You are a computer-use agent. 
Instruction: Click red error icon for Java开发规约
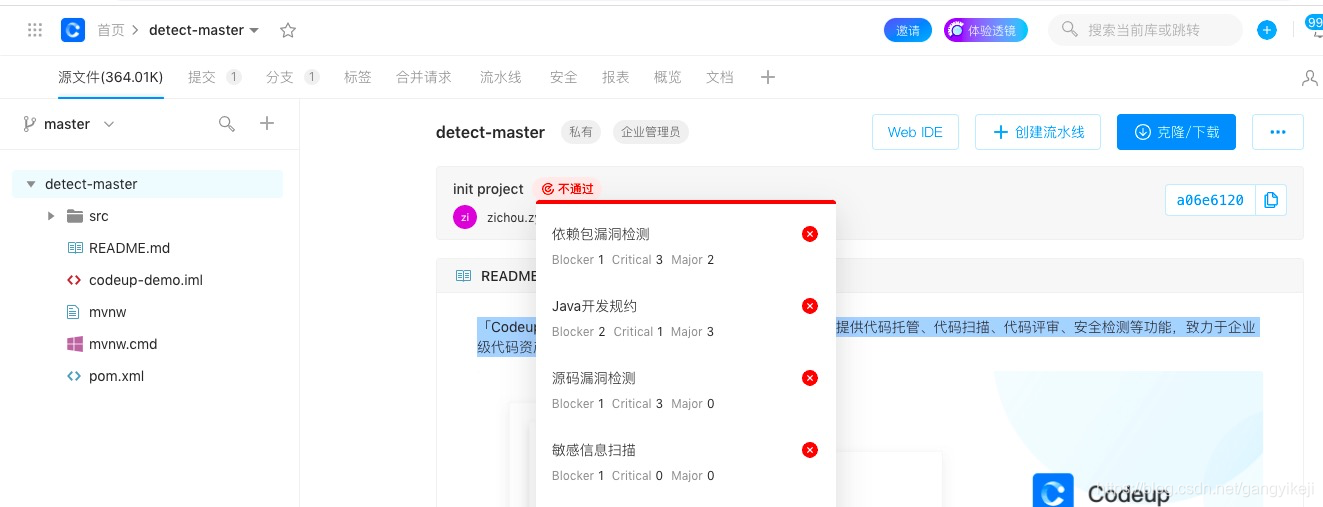(x=810, y=306)
